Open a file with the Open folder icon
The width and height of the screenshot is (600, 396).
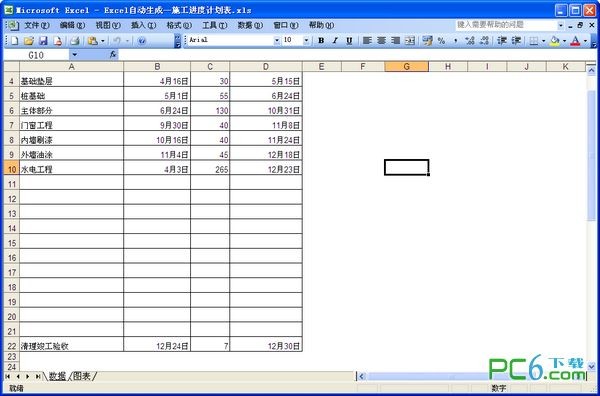pos(29,41)
